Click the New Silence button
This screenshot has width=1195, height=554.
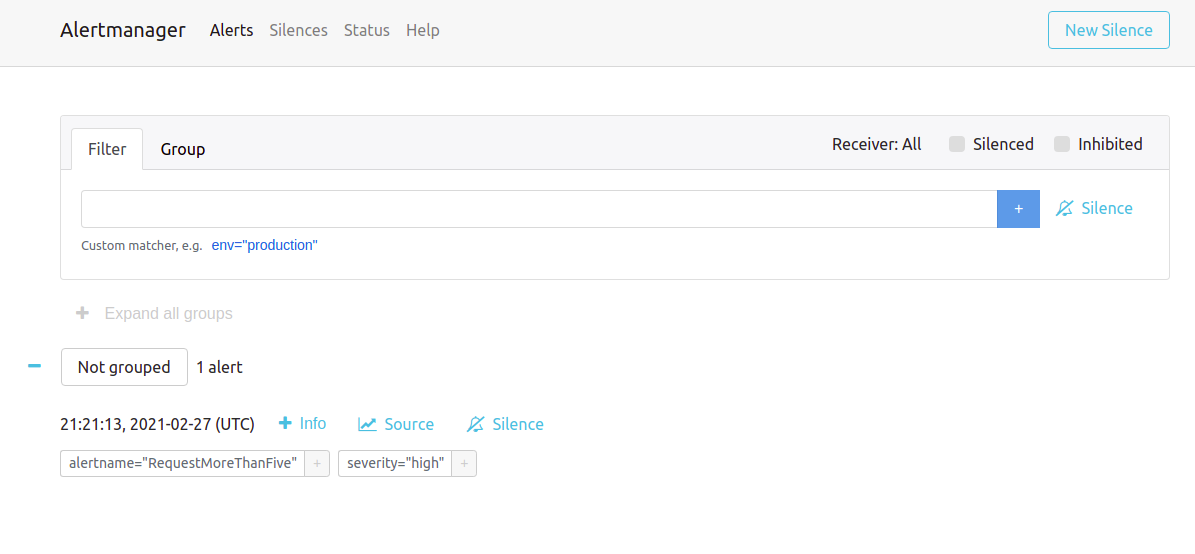pos(1109,30)
